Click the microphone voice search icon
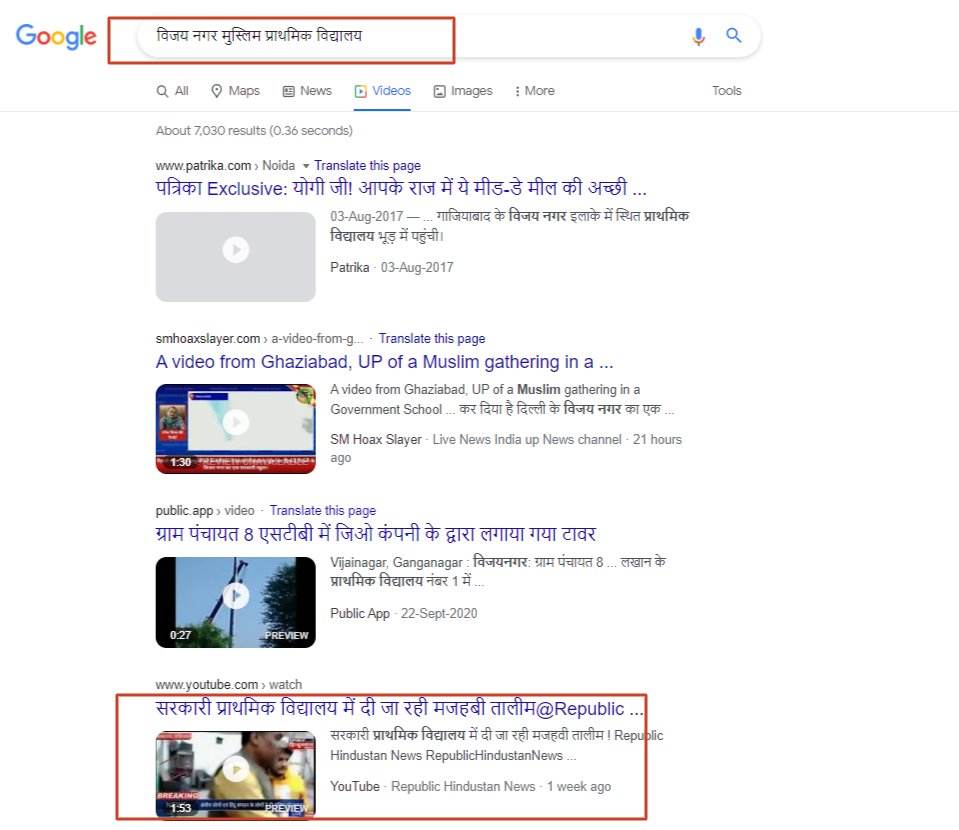This screenshot has height=830, width=959. 698,37
